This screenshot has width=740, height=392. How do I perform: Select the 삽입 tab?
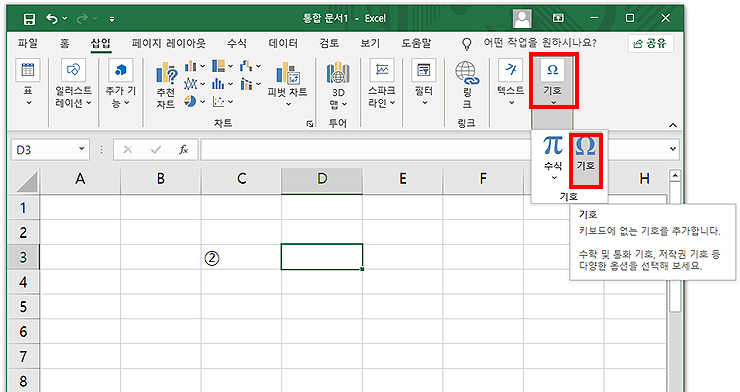pyautogui.click(x=101, y=43)
